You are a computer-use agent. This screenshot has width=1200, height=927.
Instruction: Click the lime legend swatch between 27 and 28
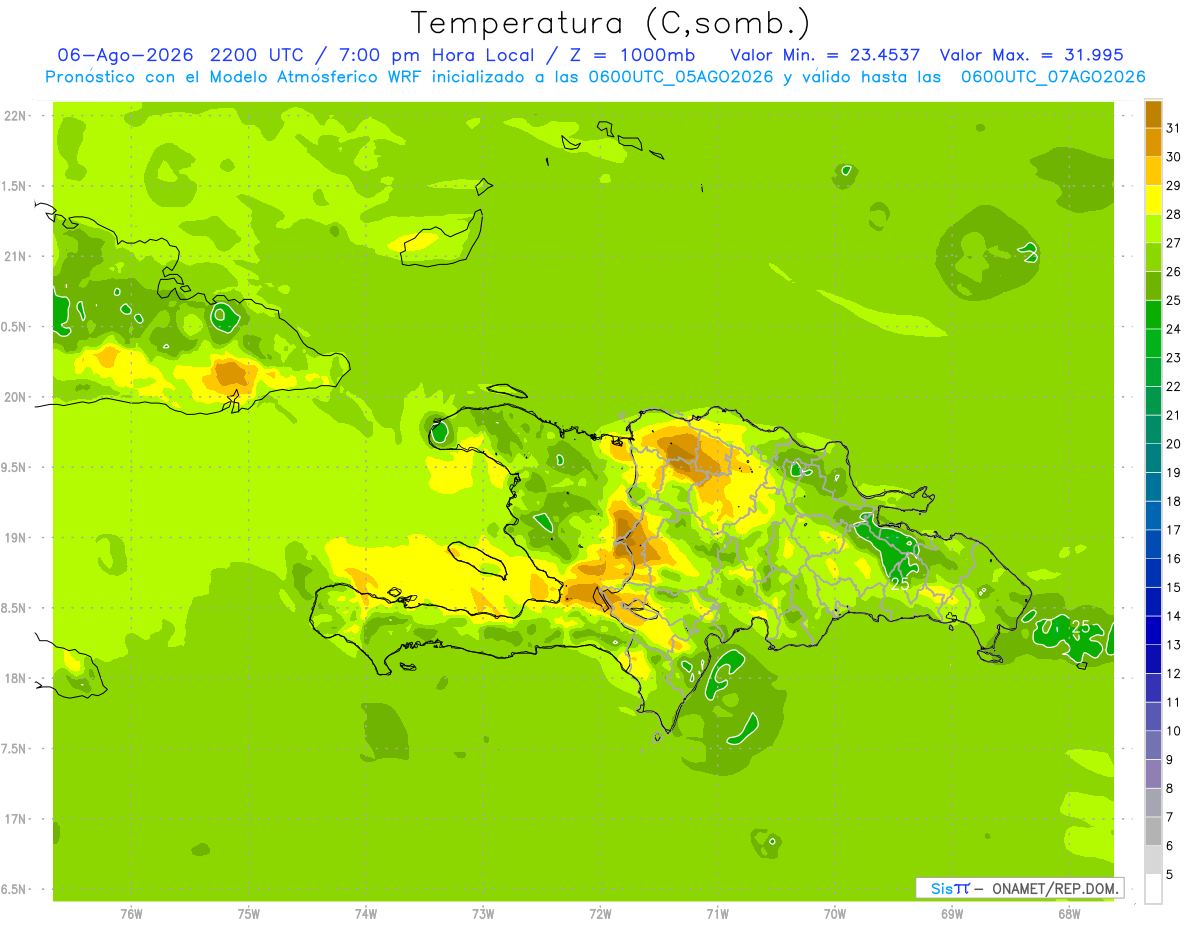coord(1153,229)
